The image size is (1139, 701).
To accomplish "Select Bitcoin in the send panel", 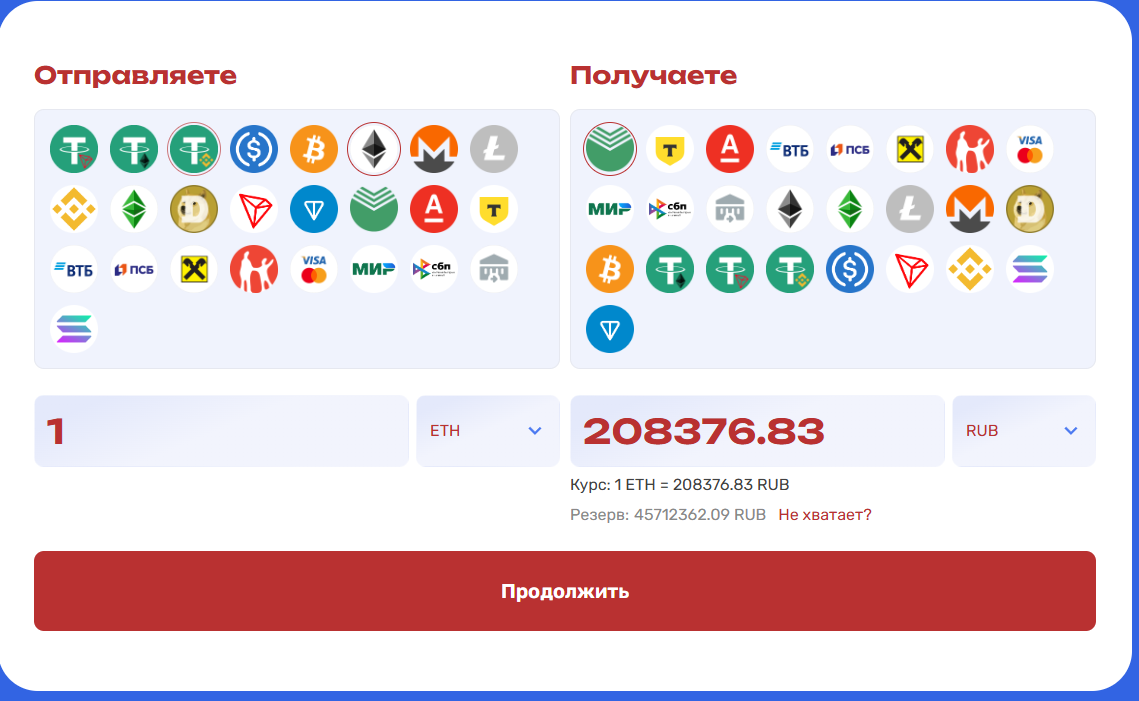I will click(x=314, y=149).
